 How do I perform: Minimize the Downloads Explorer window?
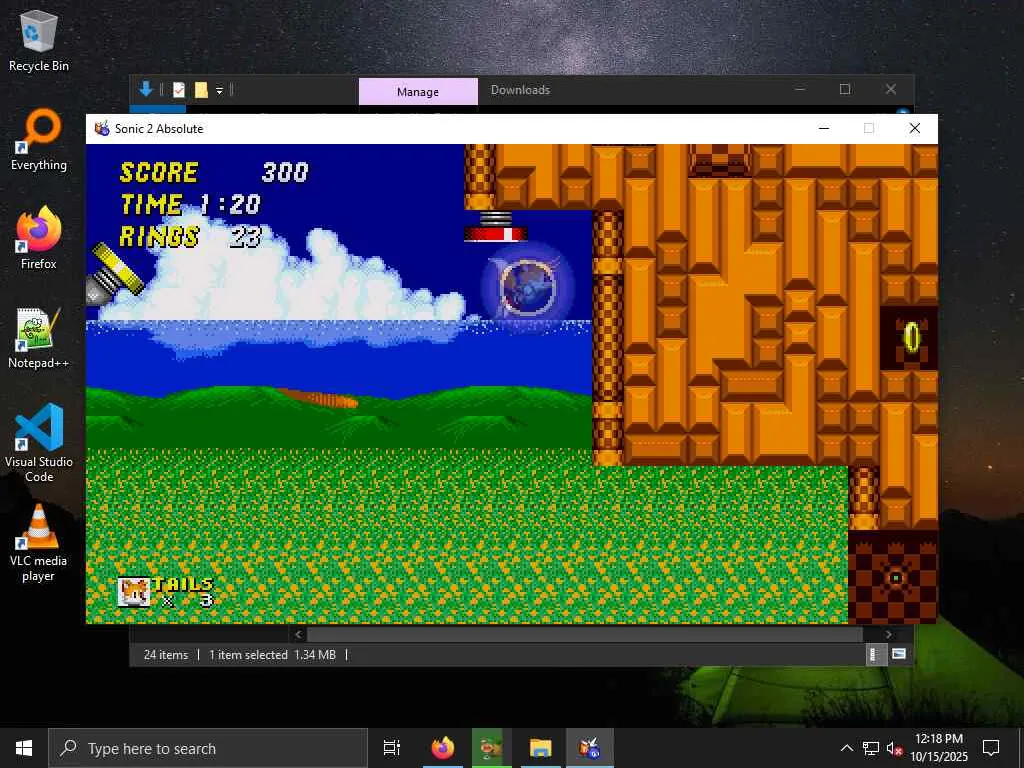pyautogui.click(x=799, y=89)
